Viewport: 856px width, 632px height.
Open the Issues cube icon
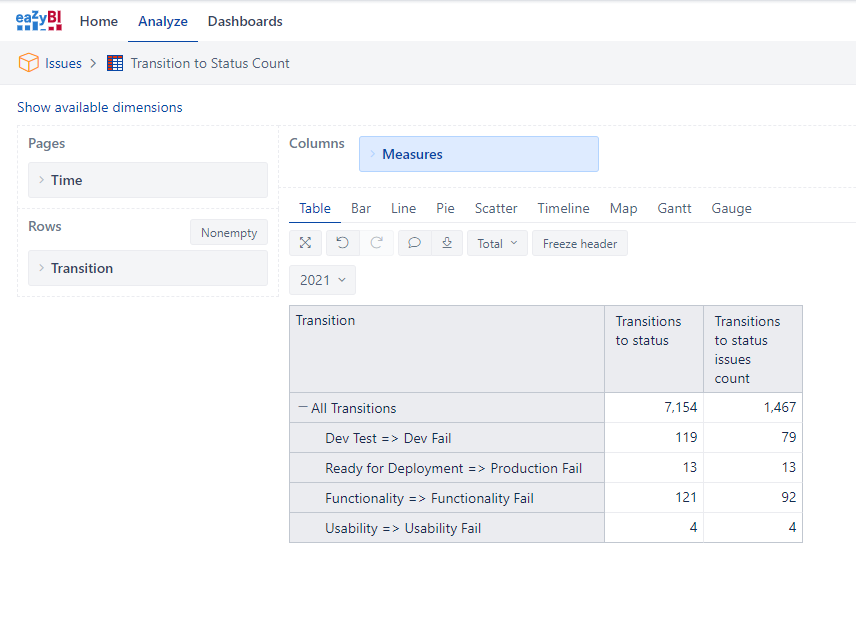pos(28,63)
